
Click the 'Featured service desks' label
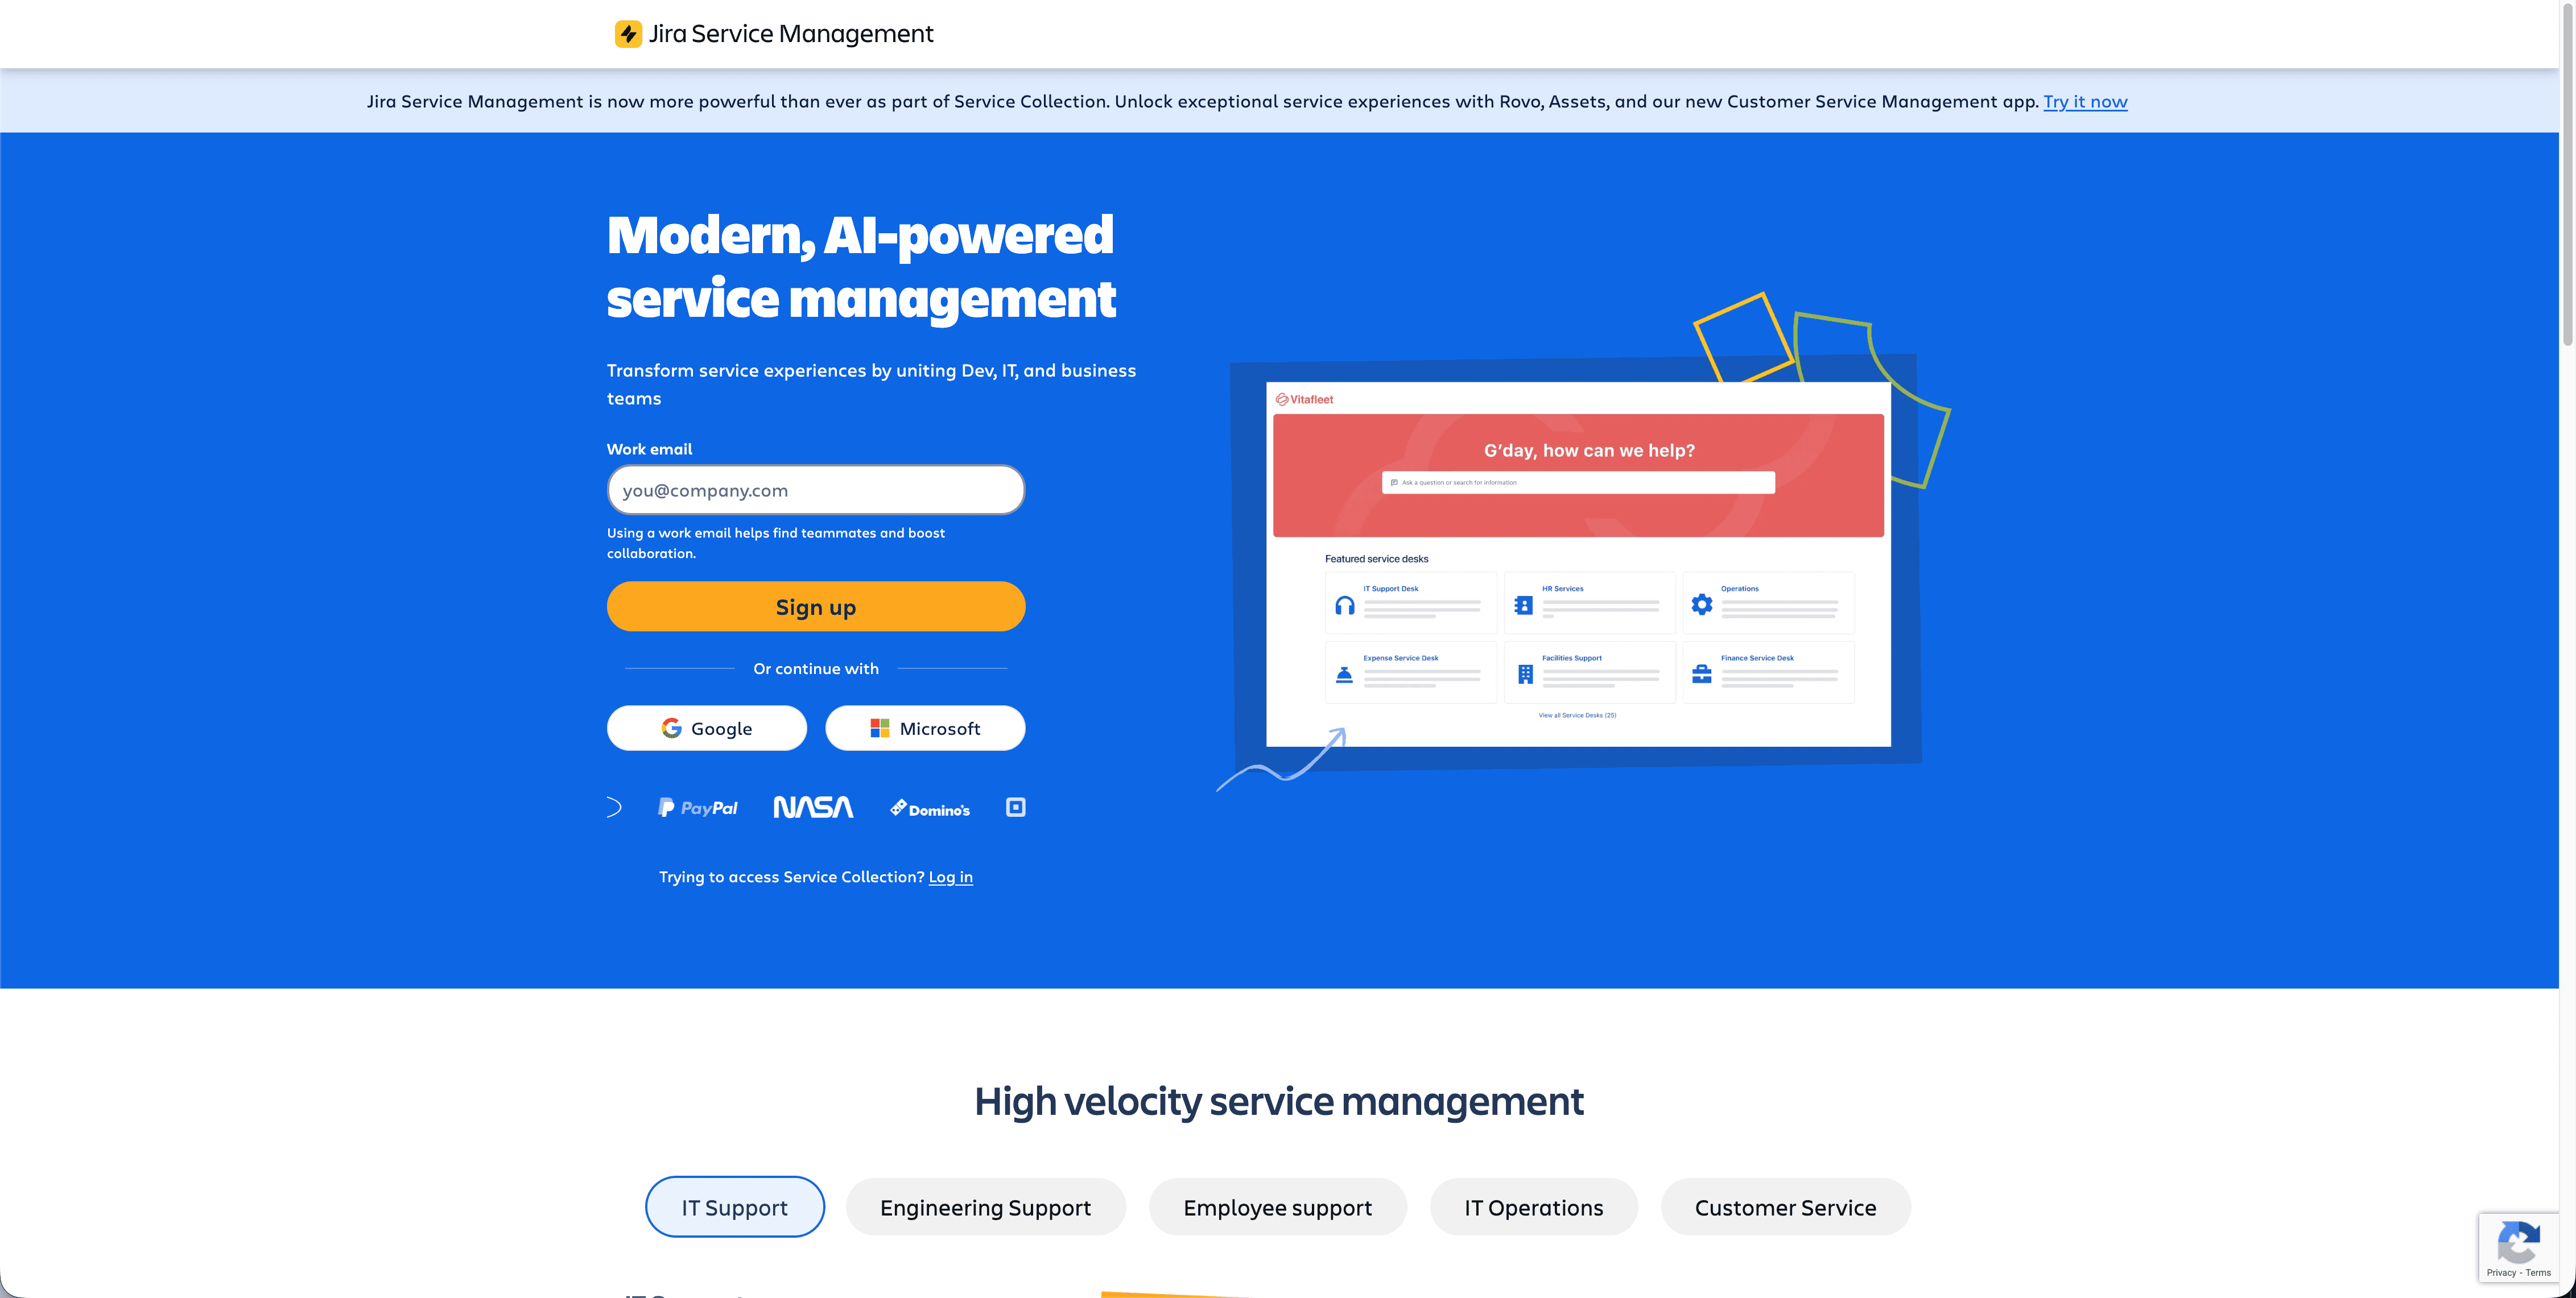pos(1376,559)
